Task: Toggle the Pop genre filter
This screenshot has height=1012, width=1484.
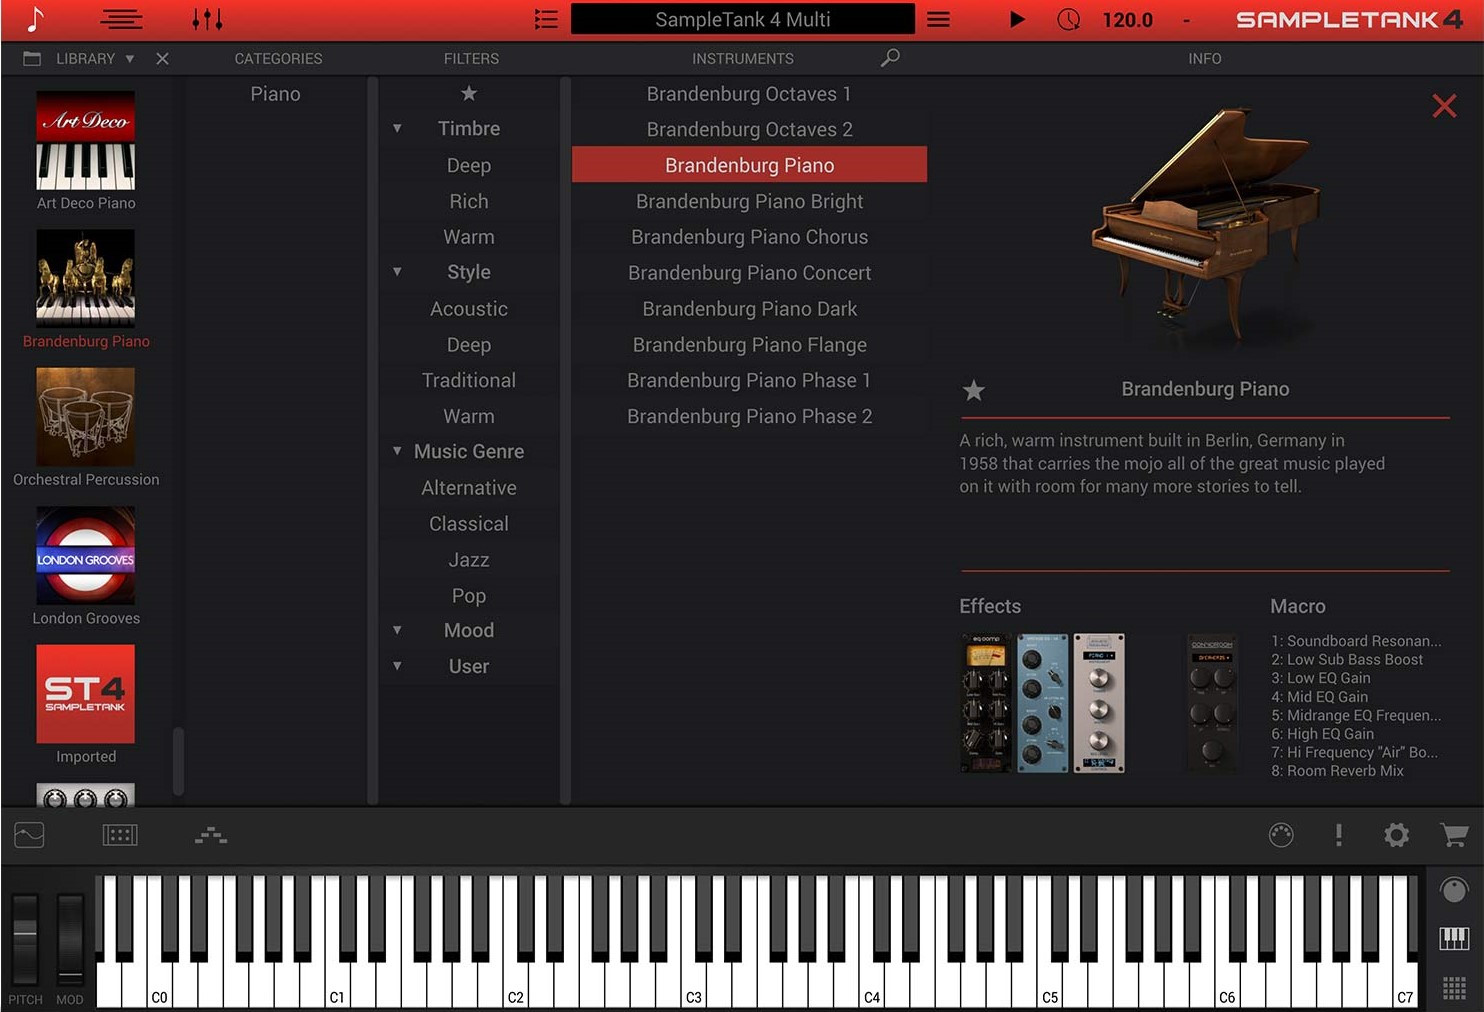Action: point(469,596)
